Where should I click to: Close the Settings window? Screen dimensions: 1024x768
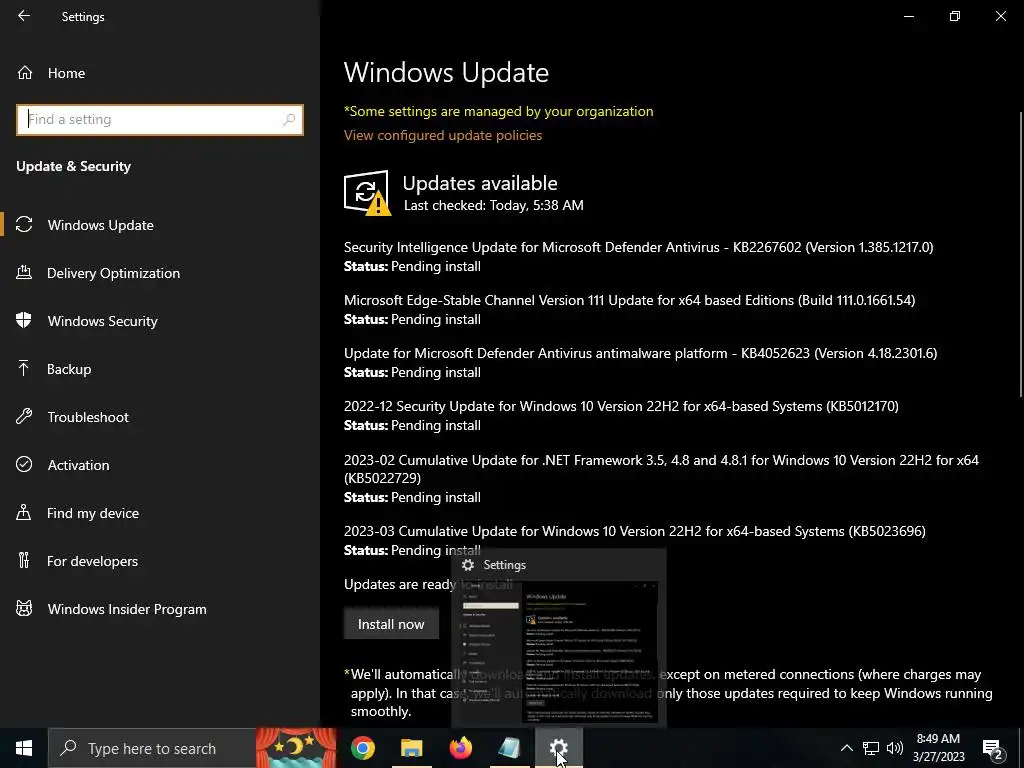point(1000,16)
